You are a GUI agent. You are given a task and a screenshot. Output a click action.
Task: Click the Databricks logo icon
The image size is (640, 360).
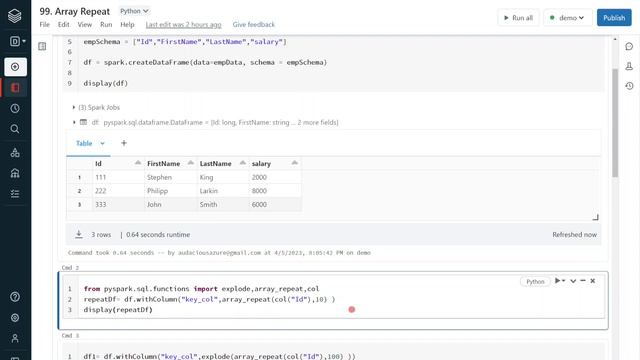[15, 16]
